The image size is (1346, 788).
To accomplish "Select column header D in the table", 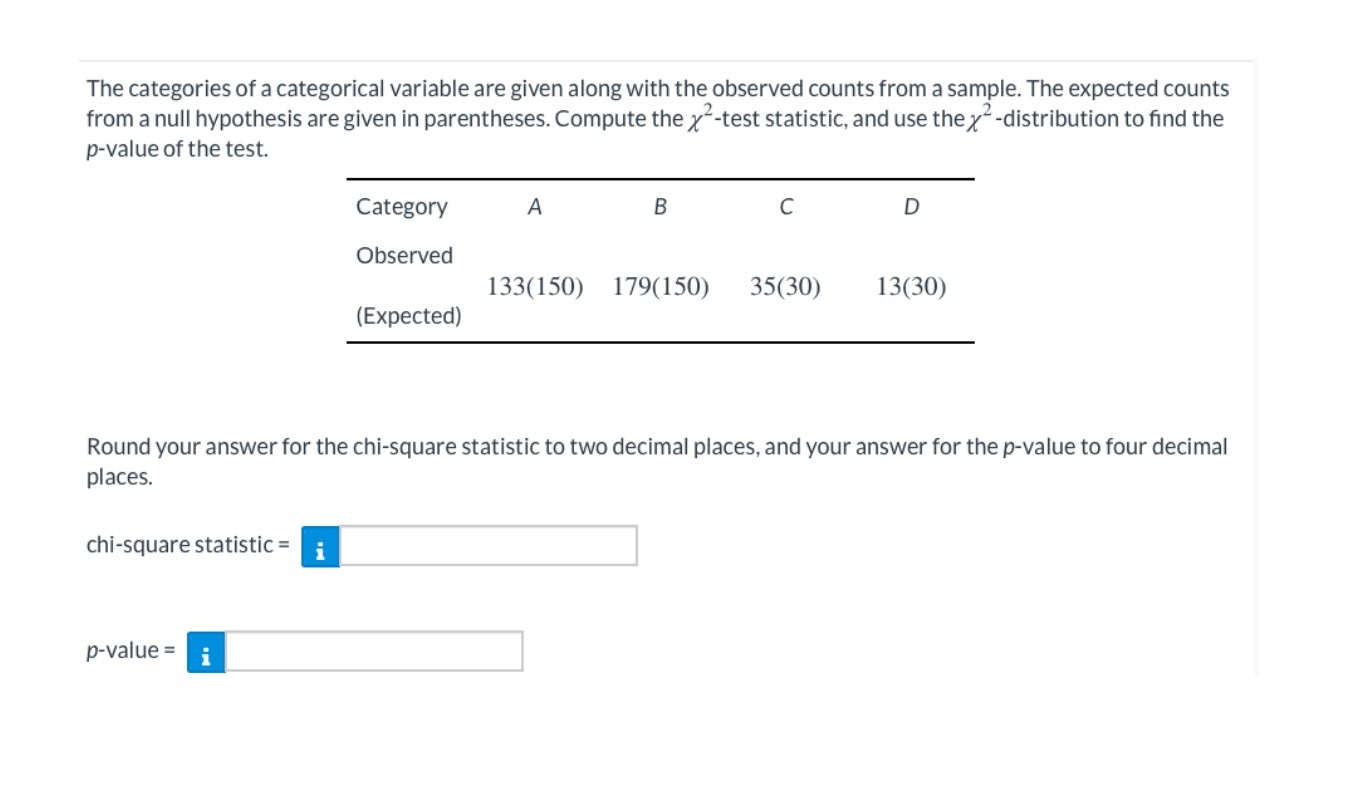I will pyautogui.click(x=911, y=207).
